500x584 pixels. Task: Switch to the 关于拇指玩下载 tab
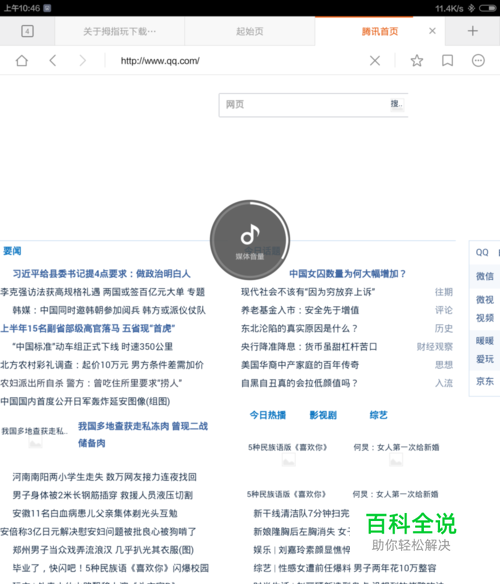click(120, 31)
